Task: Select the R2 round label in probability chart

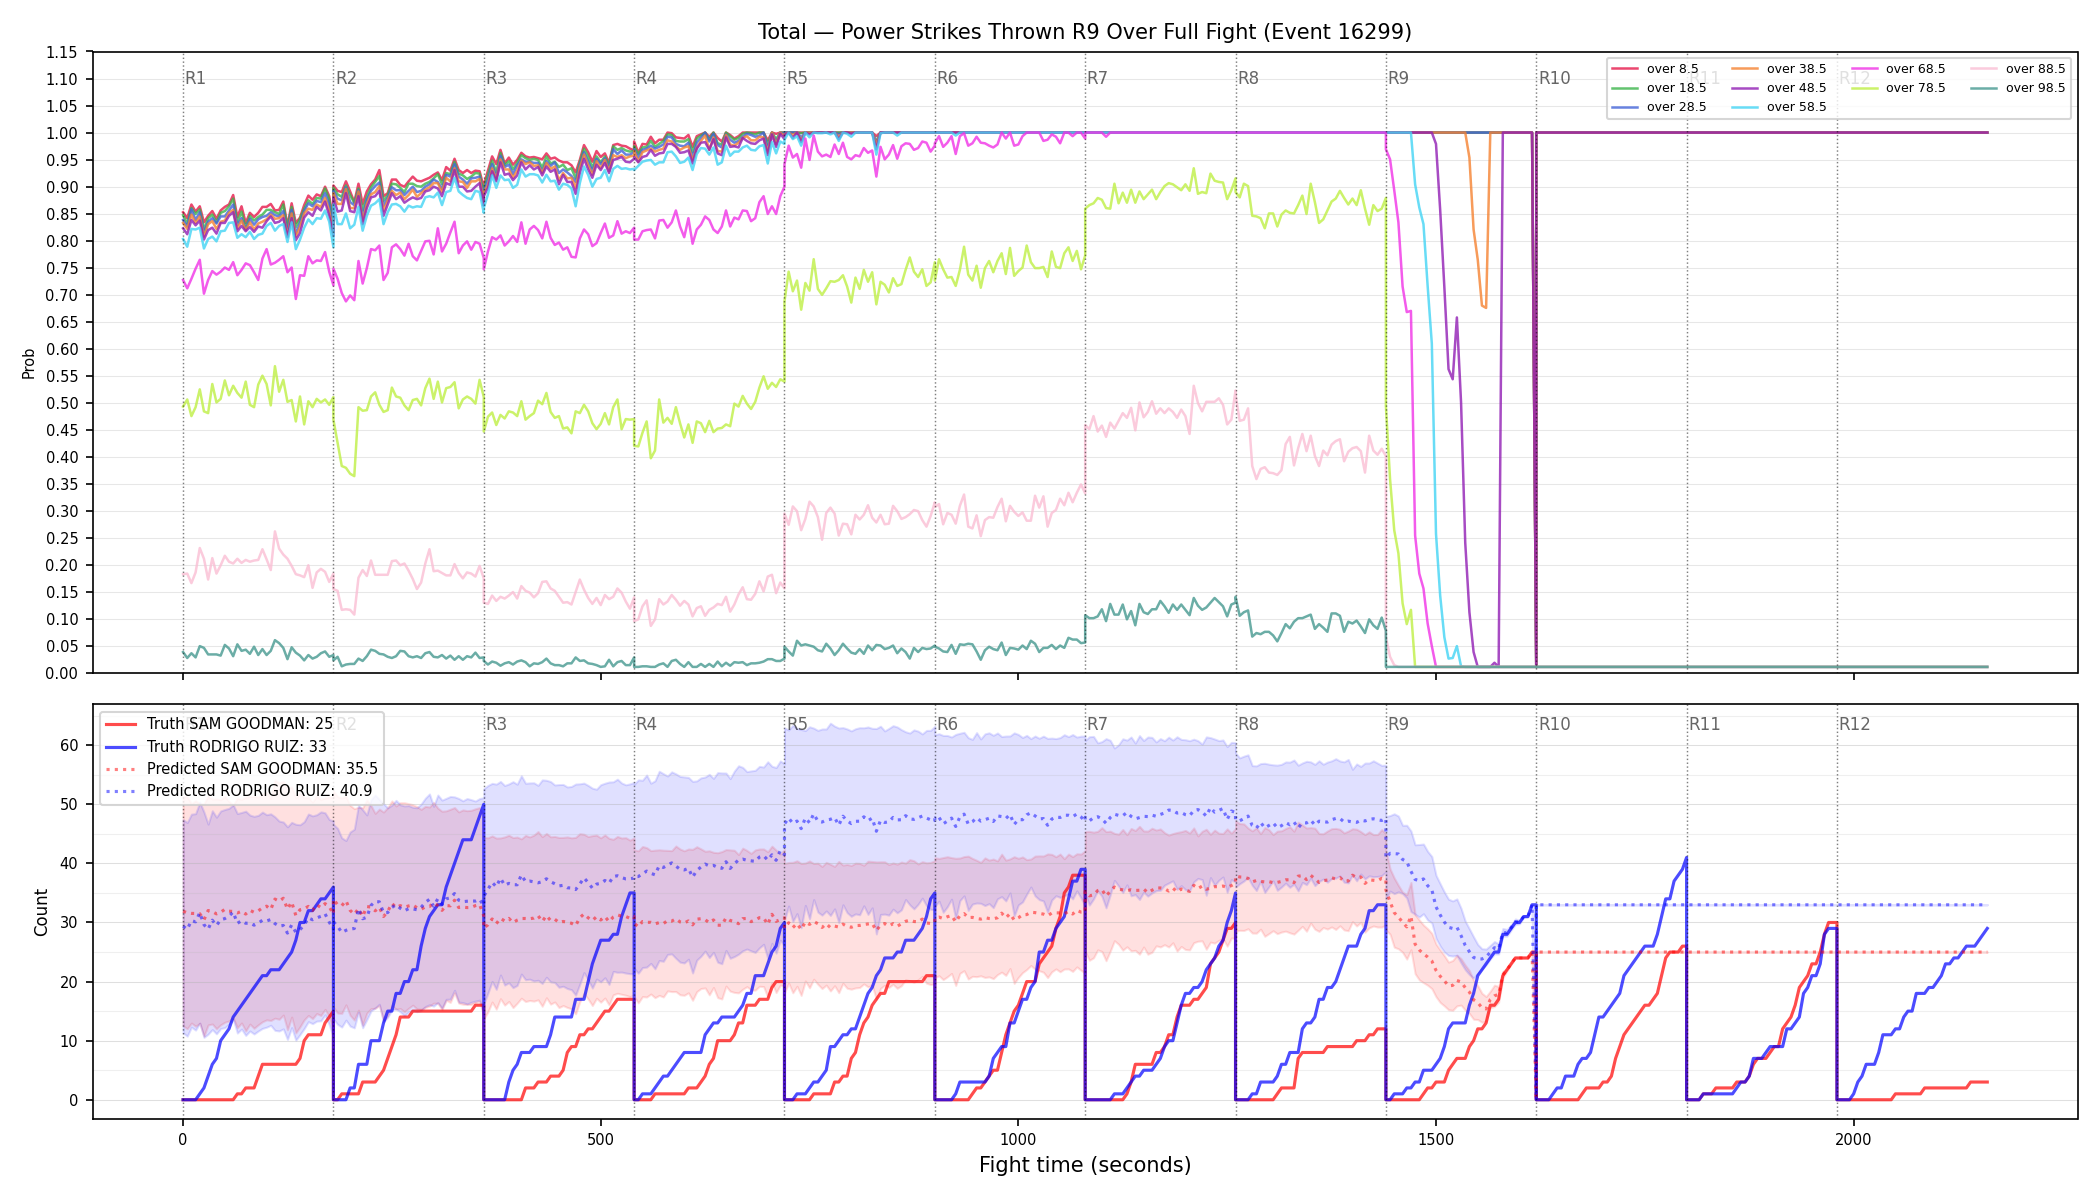Action: click(x=346, y=78)
